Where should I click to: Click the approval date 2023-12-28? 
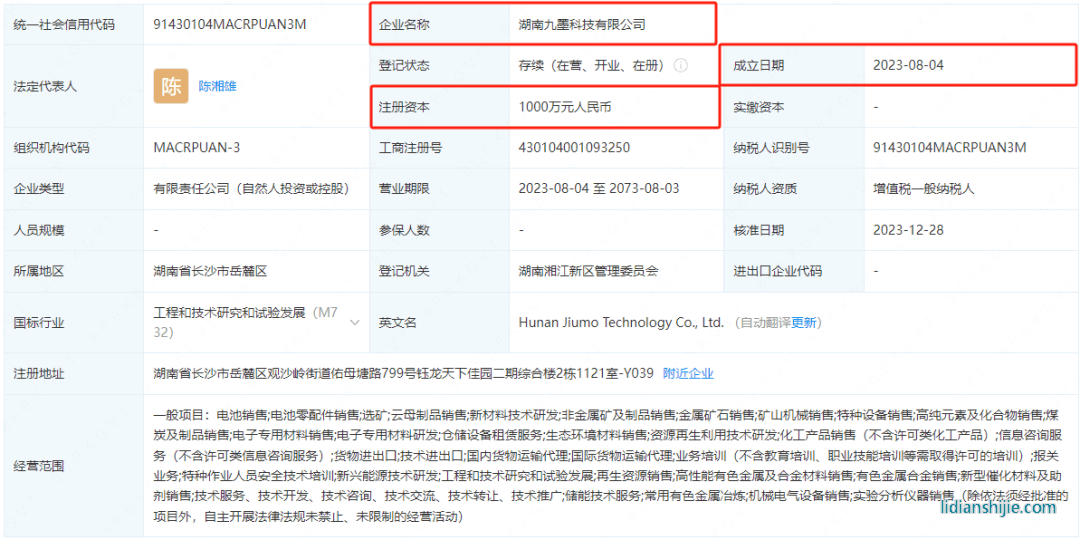pos(906,230)
